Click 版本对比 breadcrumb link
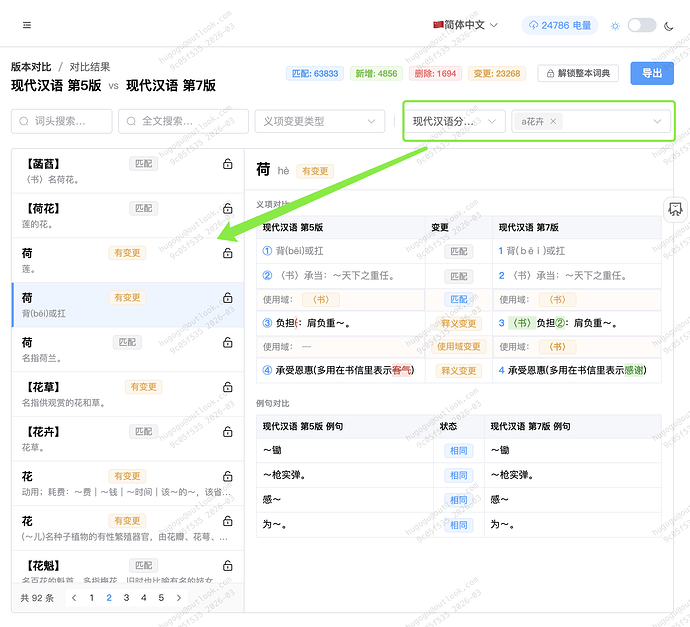The image size is (690, 627). [31, 66]
